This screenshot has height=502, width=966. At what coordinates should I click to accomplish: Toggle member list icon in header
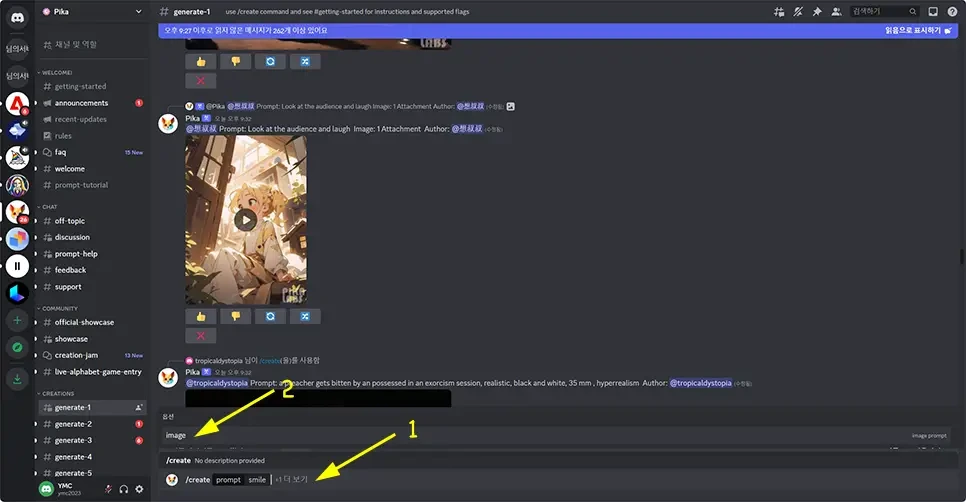pos(836,11)
